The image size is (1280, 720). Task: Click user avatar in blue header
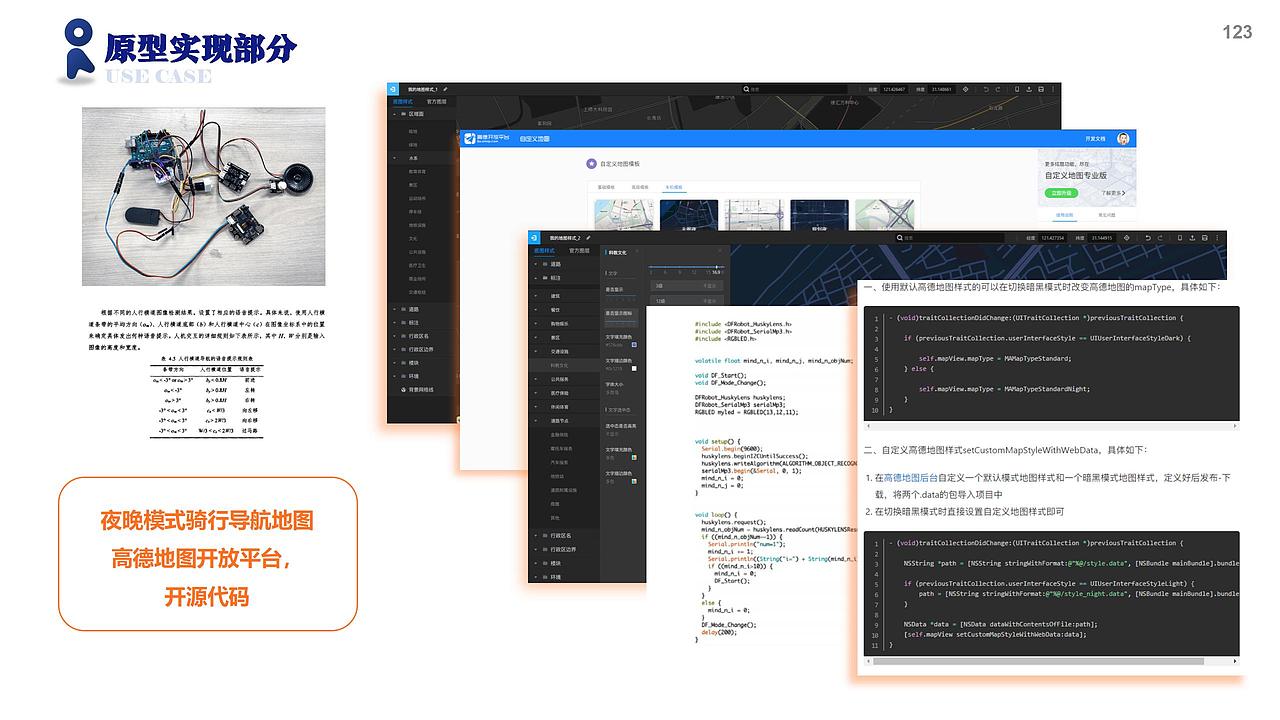tap(1123, 138)
